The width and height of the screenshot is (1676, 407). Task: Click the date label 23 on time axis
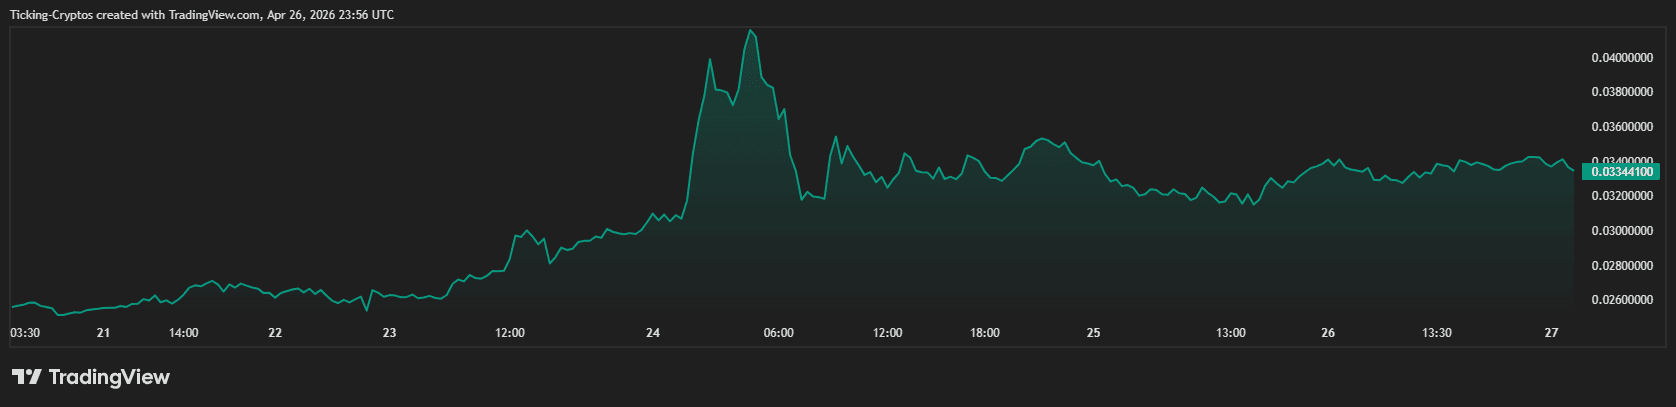[x=390, y=333]
